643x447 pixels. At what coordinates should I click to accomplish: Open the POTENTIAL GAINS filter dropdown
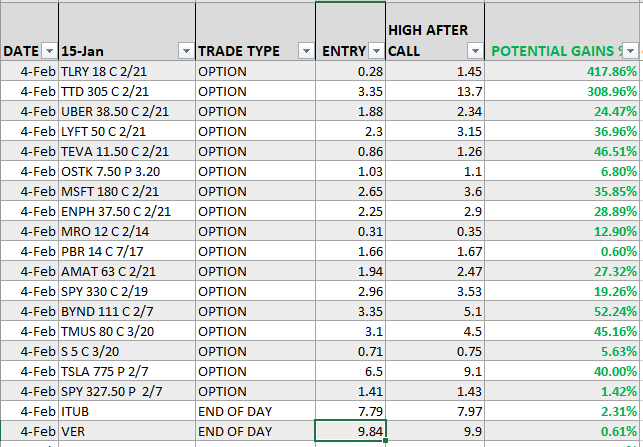[x=630, y=51]
